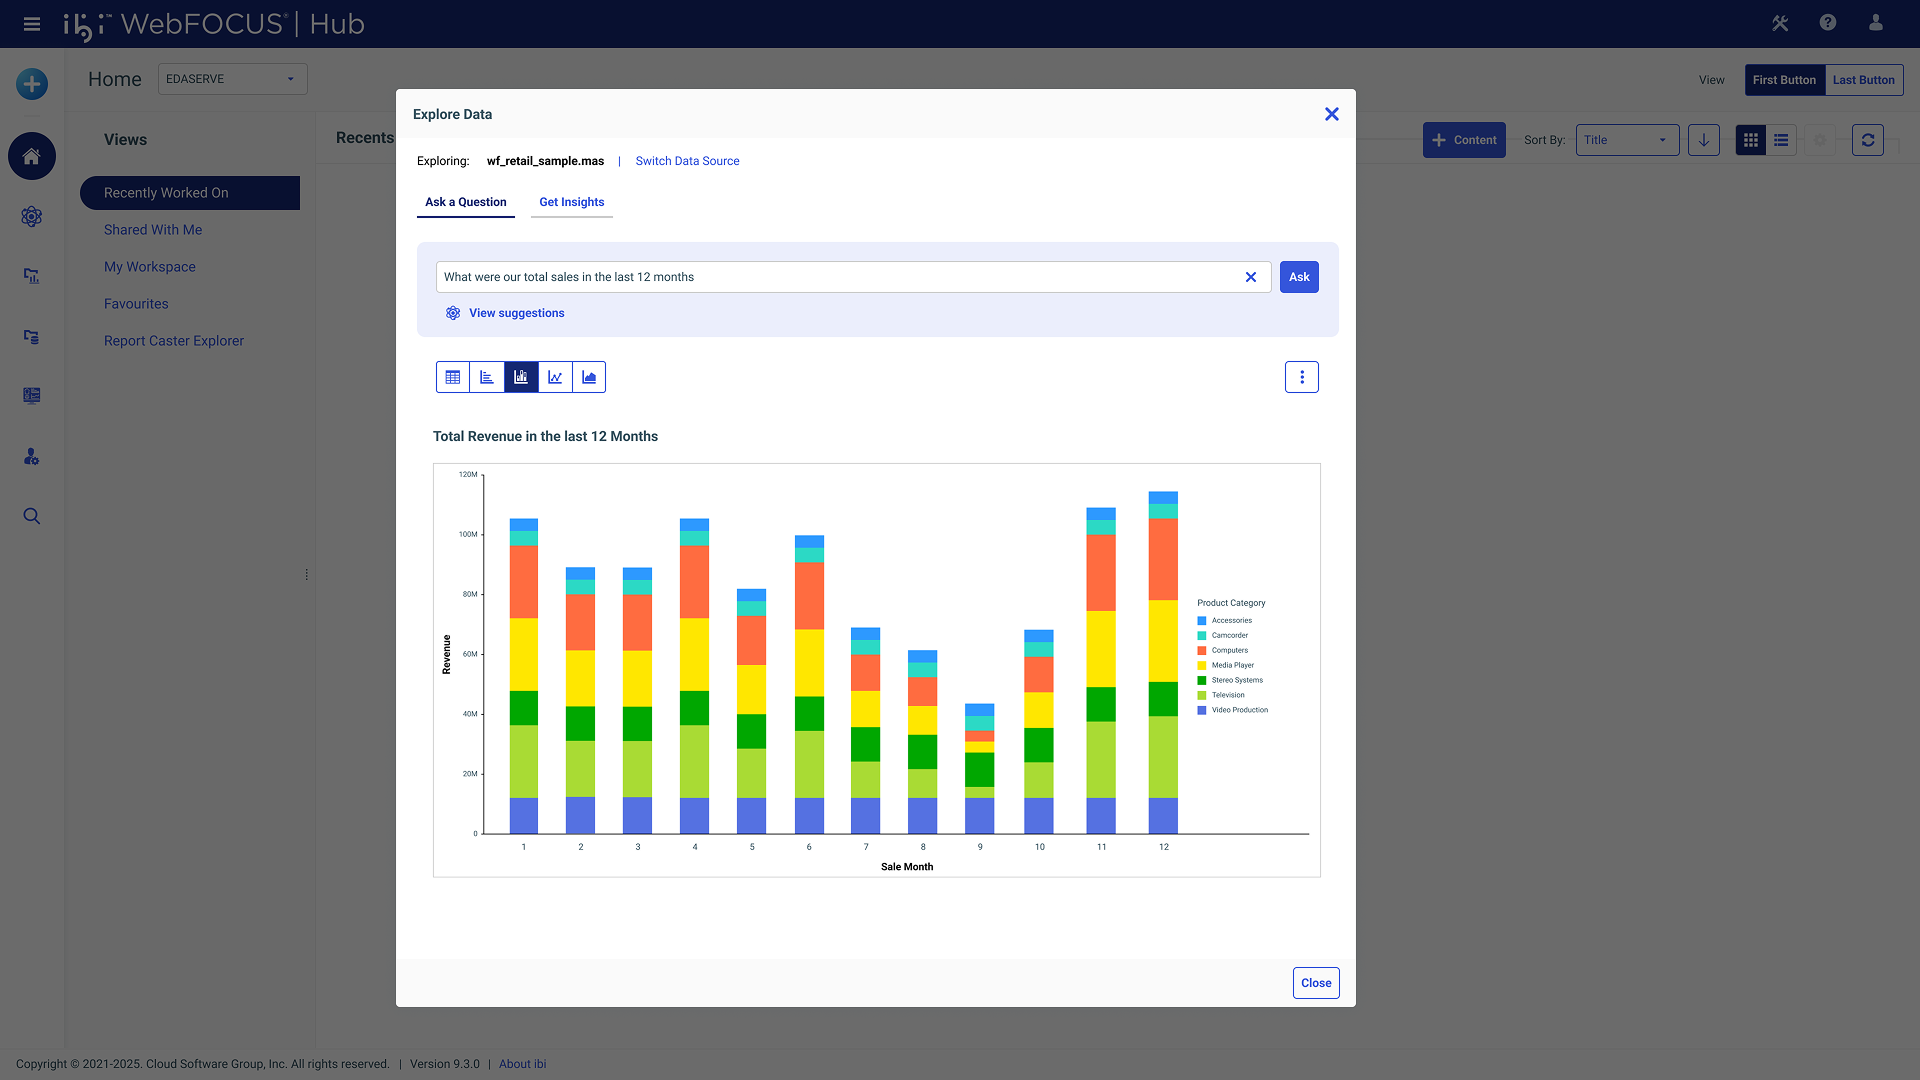The height and width of the screenshot is (1080, 1920).
Task: Open chart kebab options menu
Action: tap(1301, 377)
